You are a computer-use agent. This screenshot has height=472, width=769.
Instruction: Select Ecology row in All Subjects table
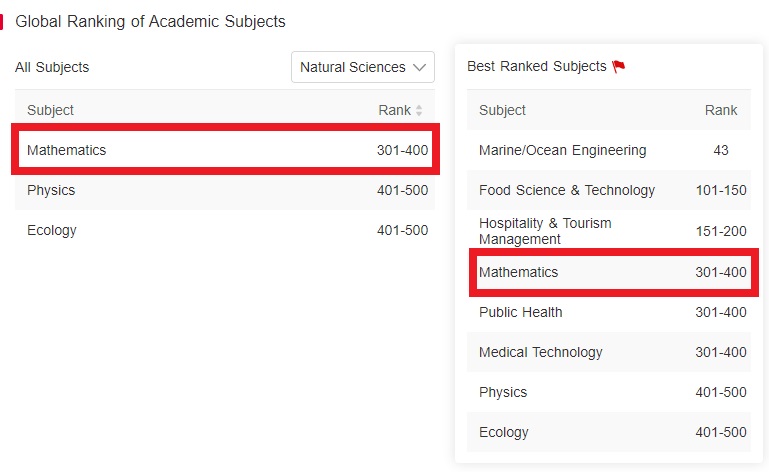pos(225,230)
